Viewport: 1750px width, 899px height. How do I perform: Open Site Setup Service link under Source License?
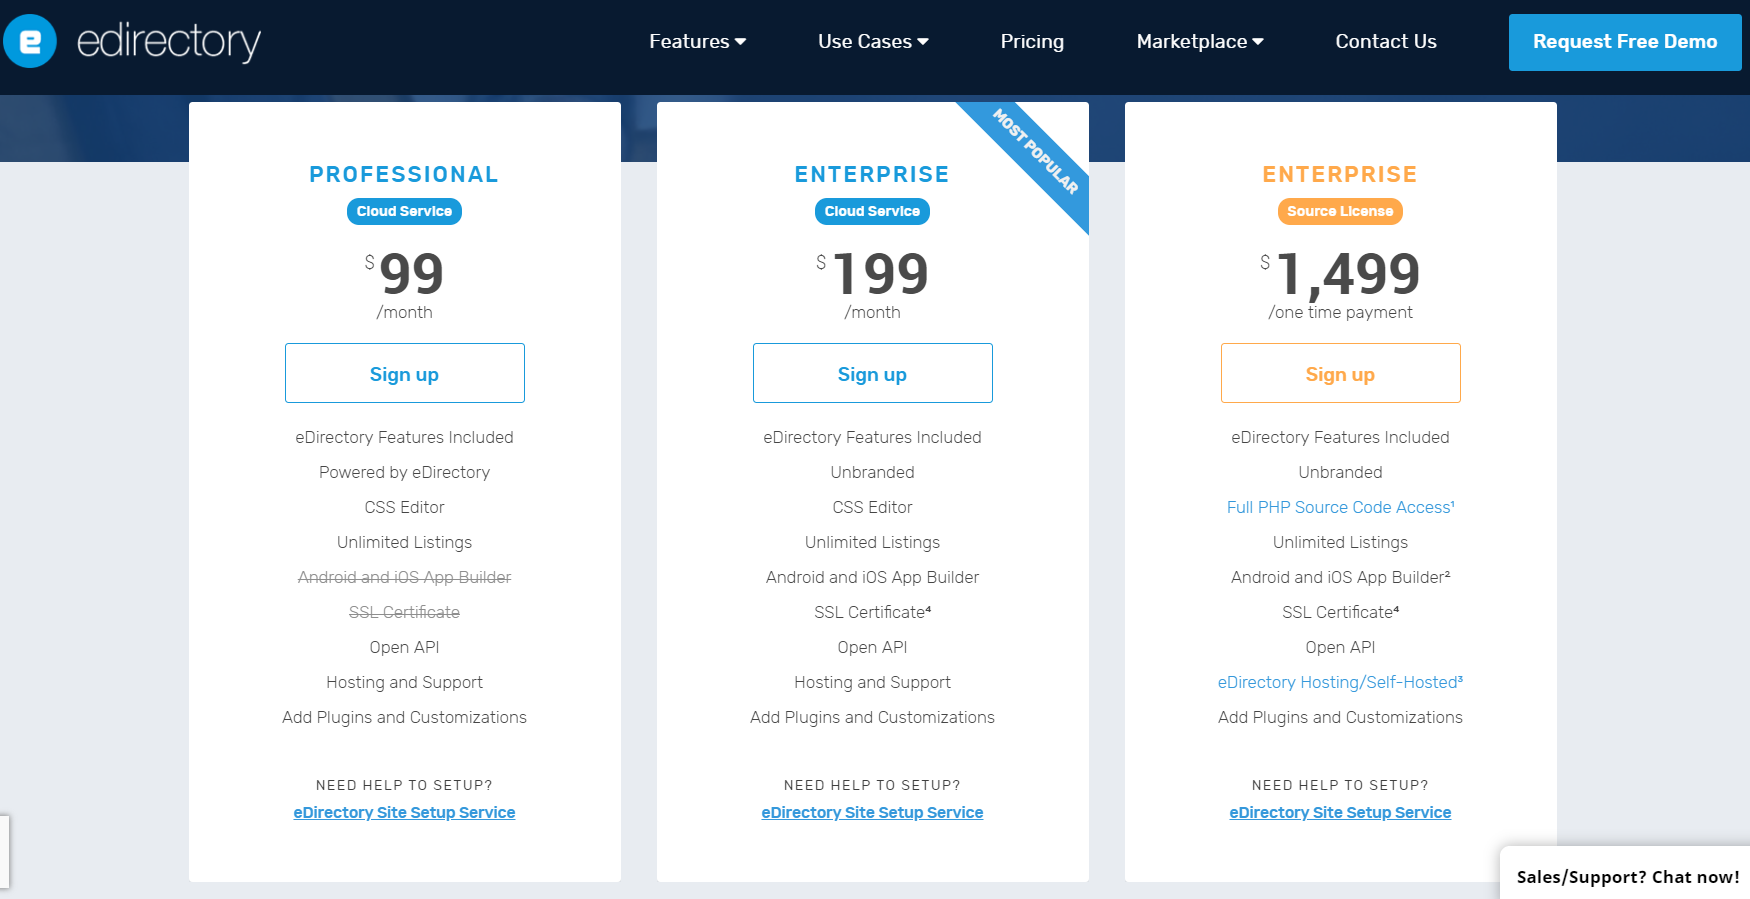1341,812
